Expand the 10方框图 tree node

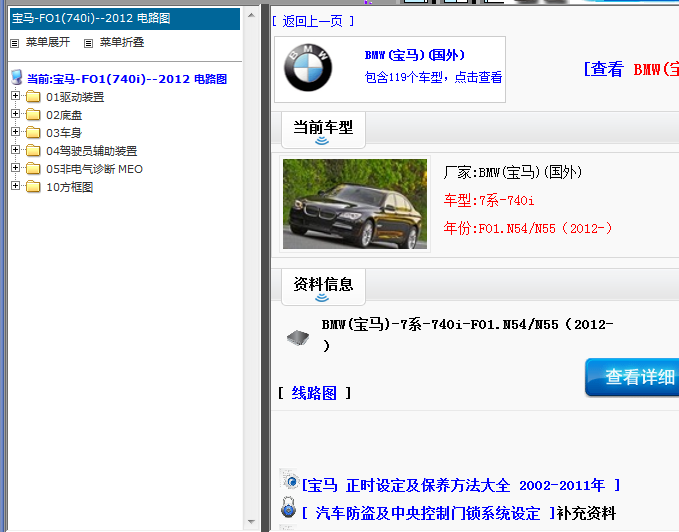[16, 186]
